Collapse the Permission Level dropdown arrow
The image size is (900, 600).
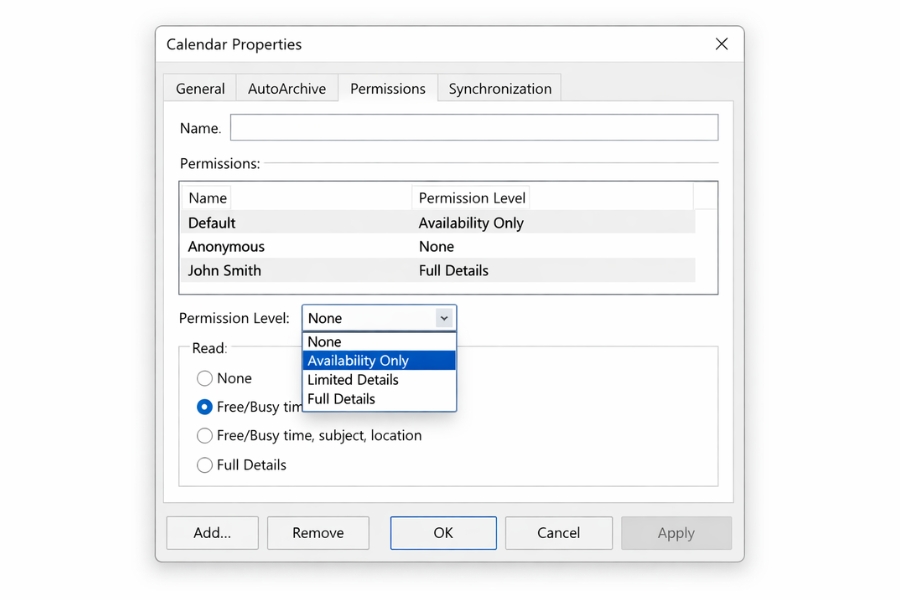click(x=444, y=318)
